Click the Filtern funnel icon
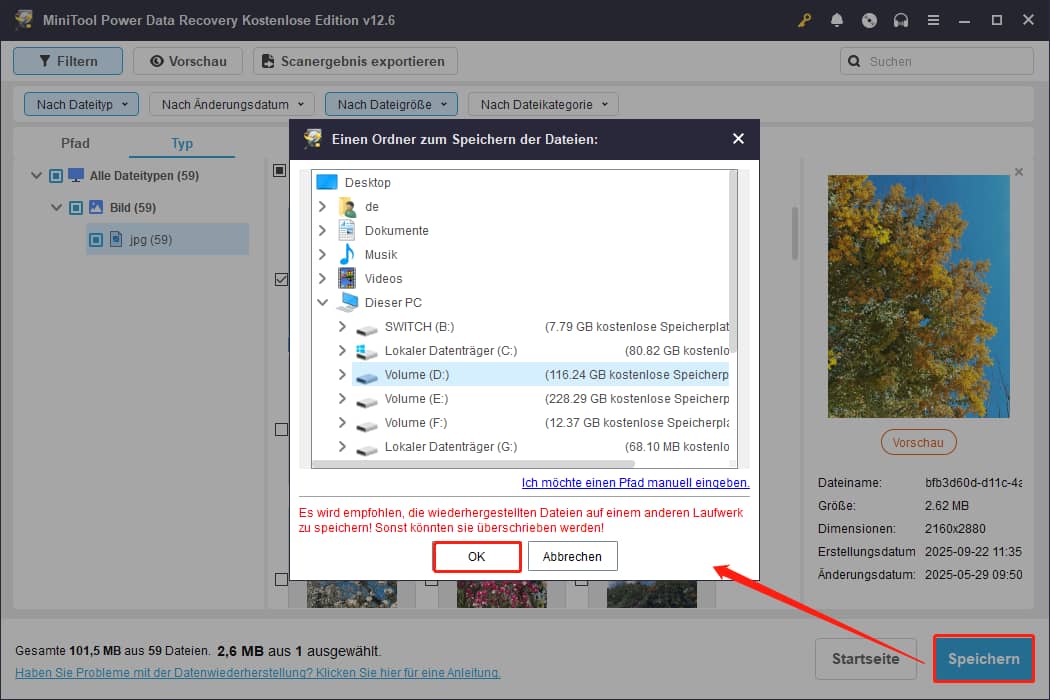This screenshot has height=700, width=1050. (x=46, y=61)
